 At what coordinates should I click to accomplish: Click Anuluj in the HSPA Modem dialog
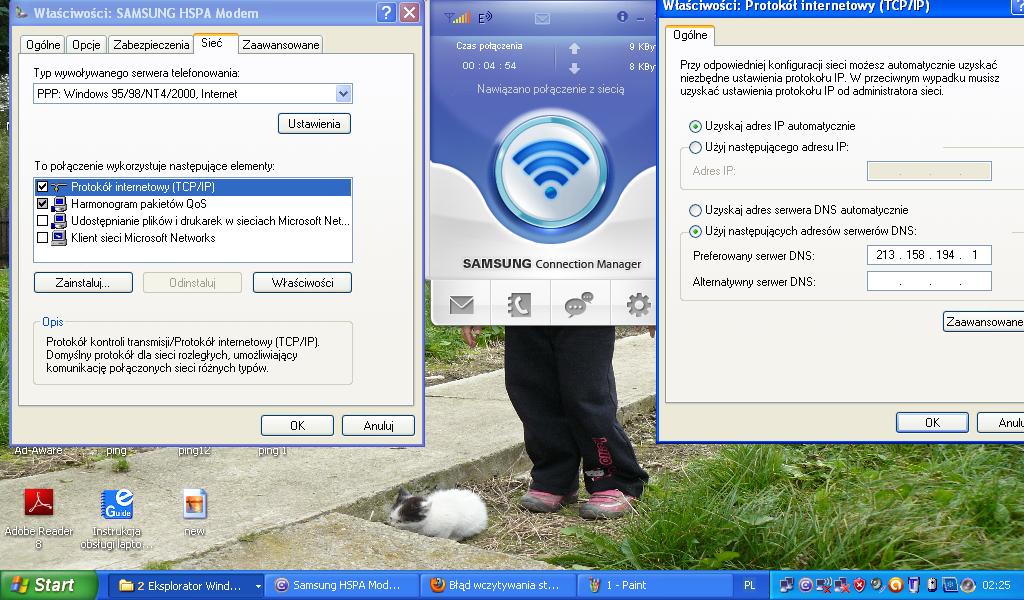pos(378,426)
